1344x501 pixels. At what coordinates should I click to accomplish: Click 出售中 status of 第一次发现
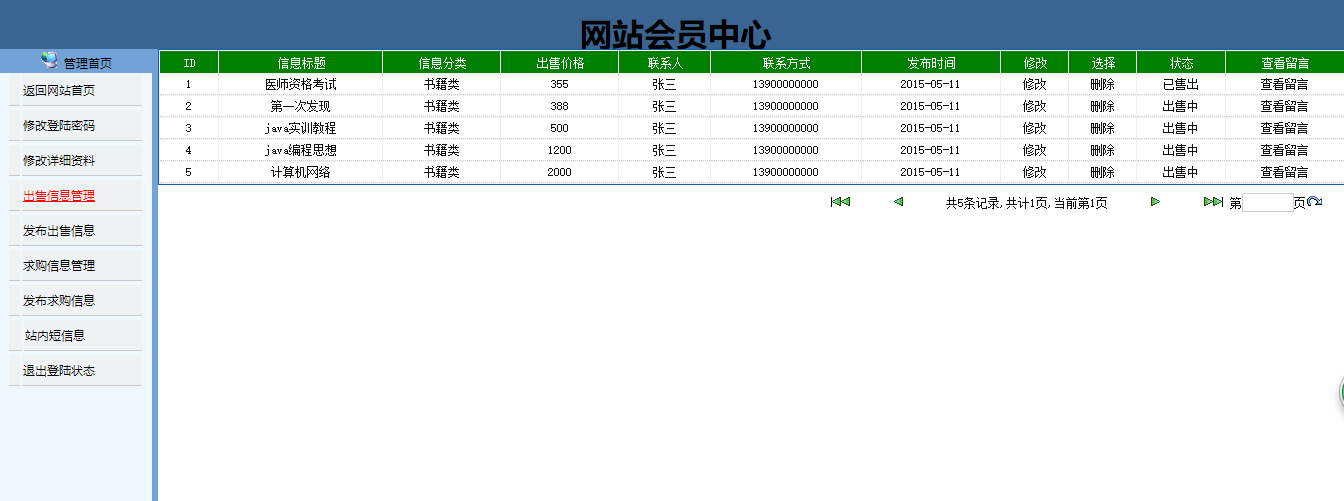[1180, 106]
